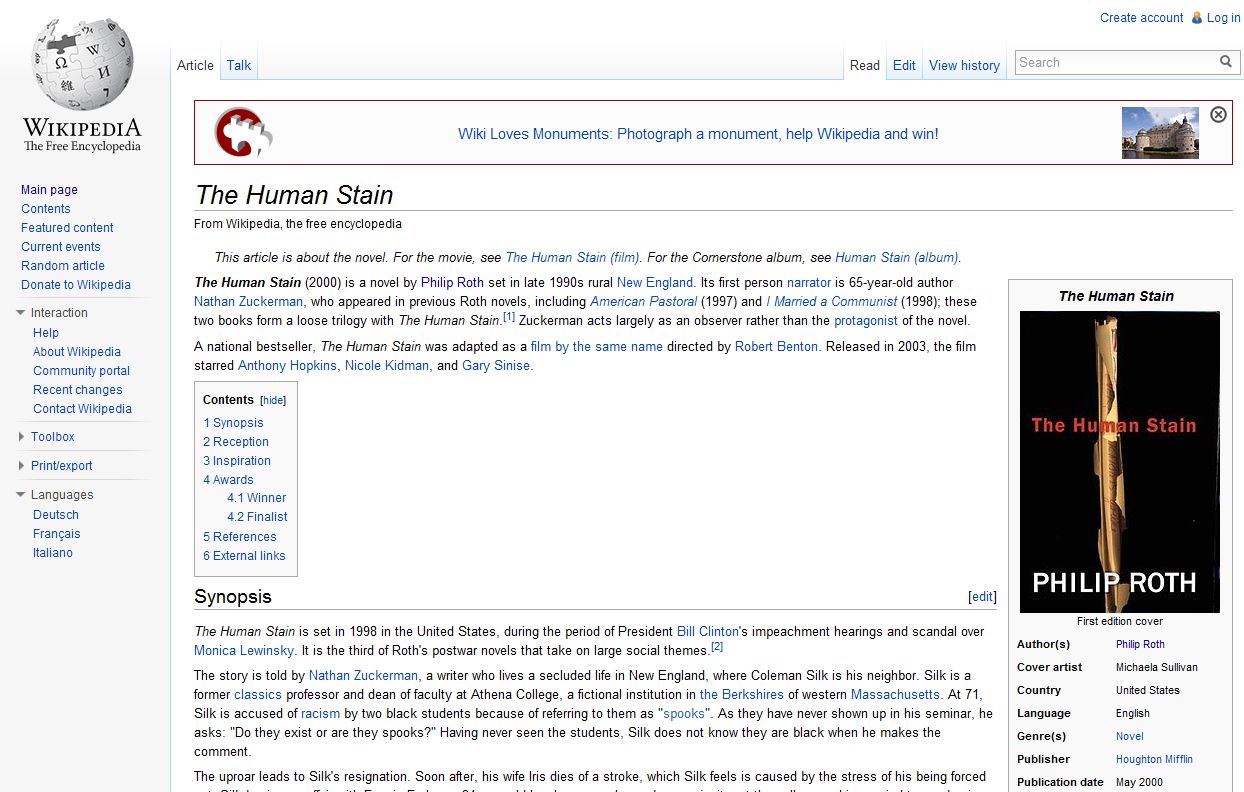
Task: Open the Edit tab
Action: pyautogui.click(x=904, y=65)
